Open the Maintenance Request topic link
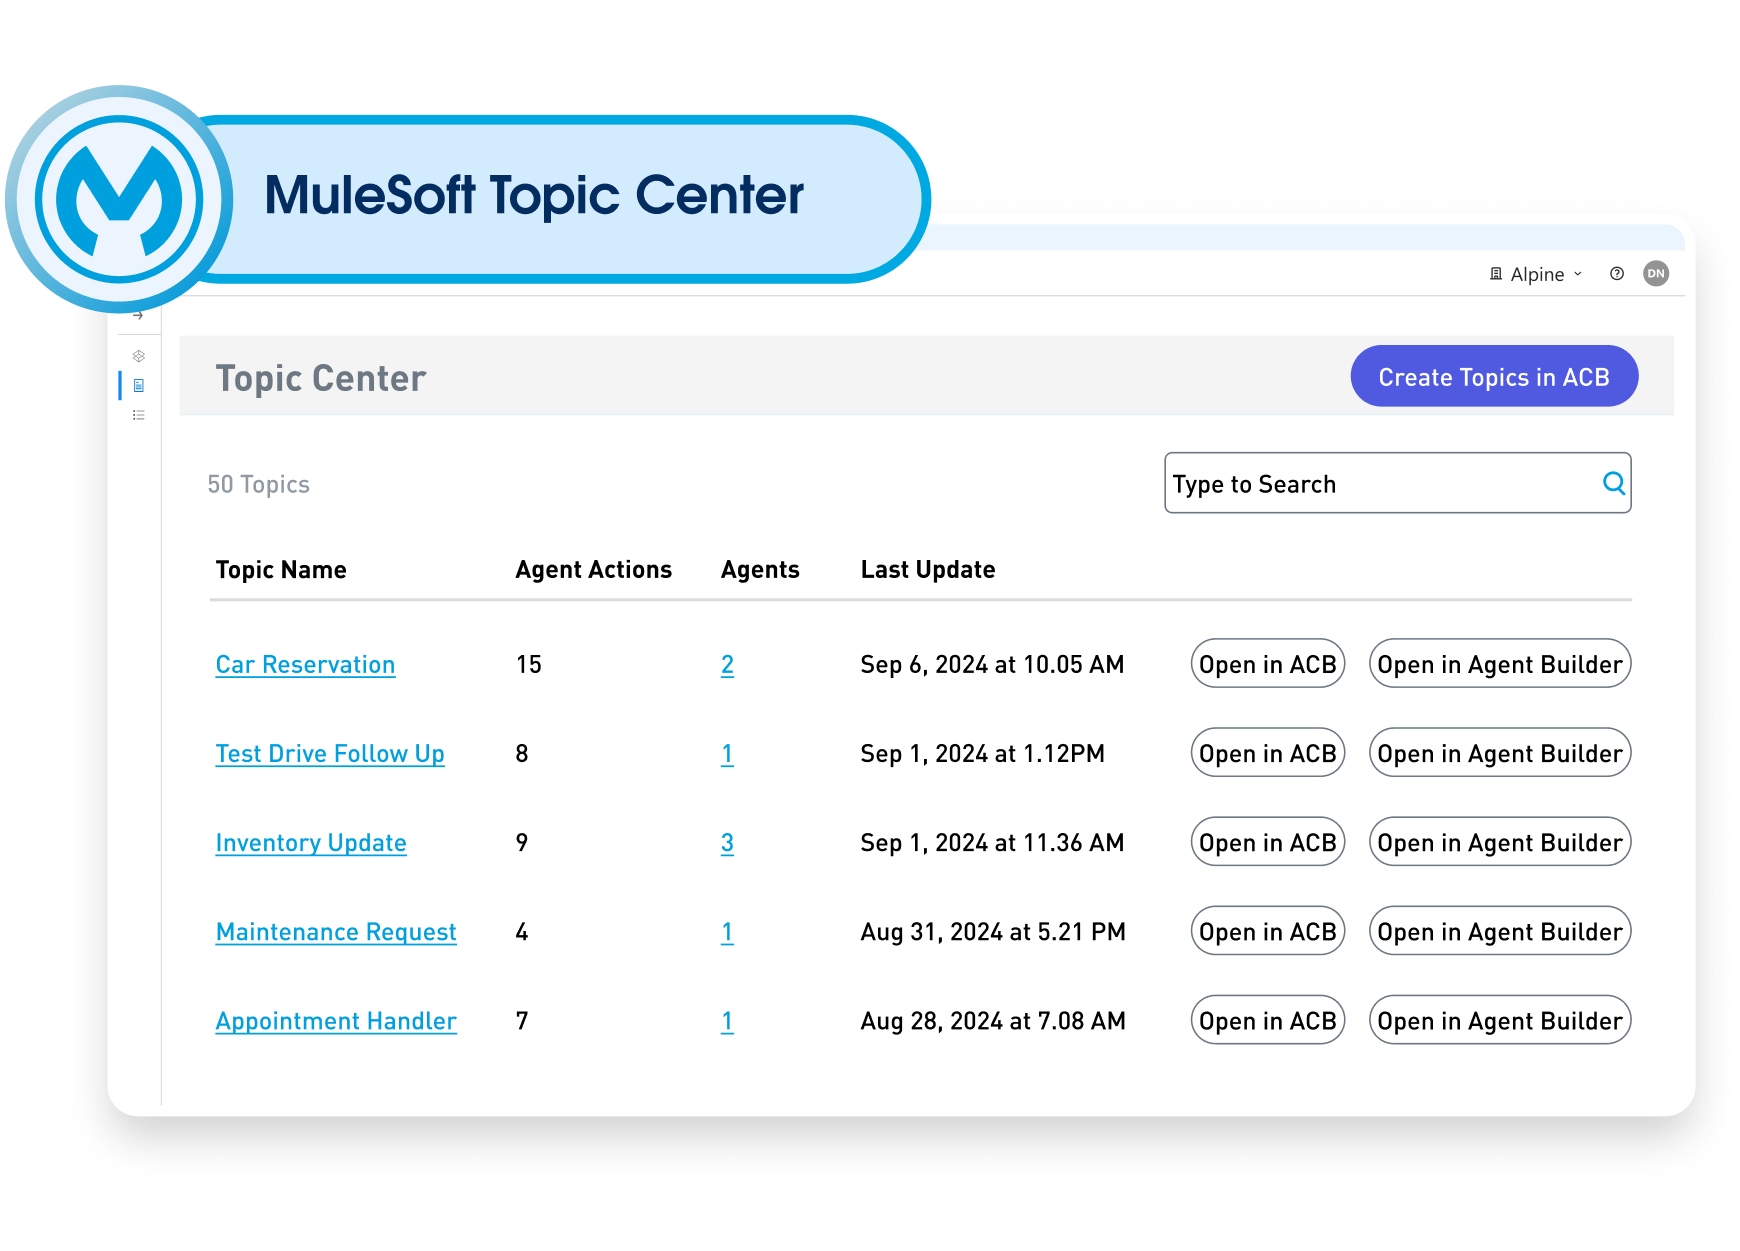1740x1251 pixels. tap(336, 932)
